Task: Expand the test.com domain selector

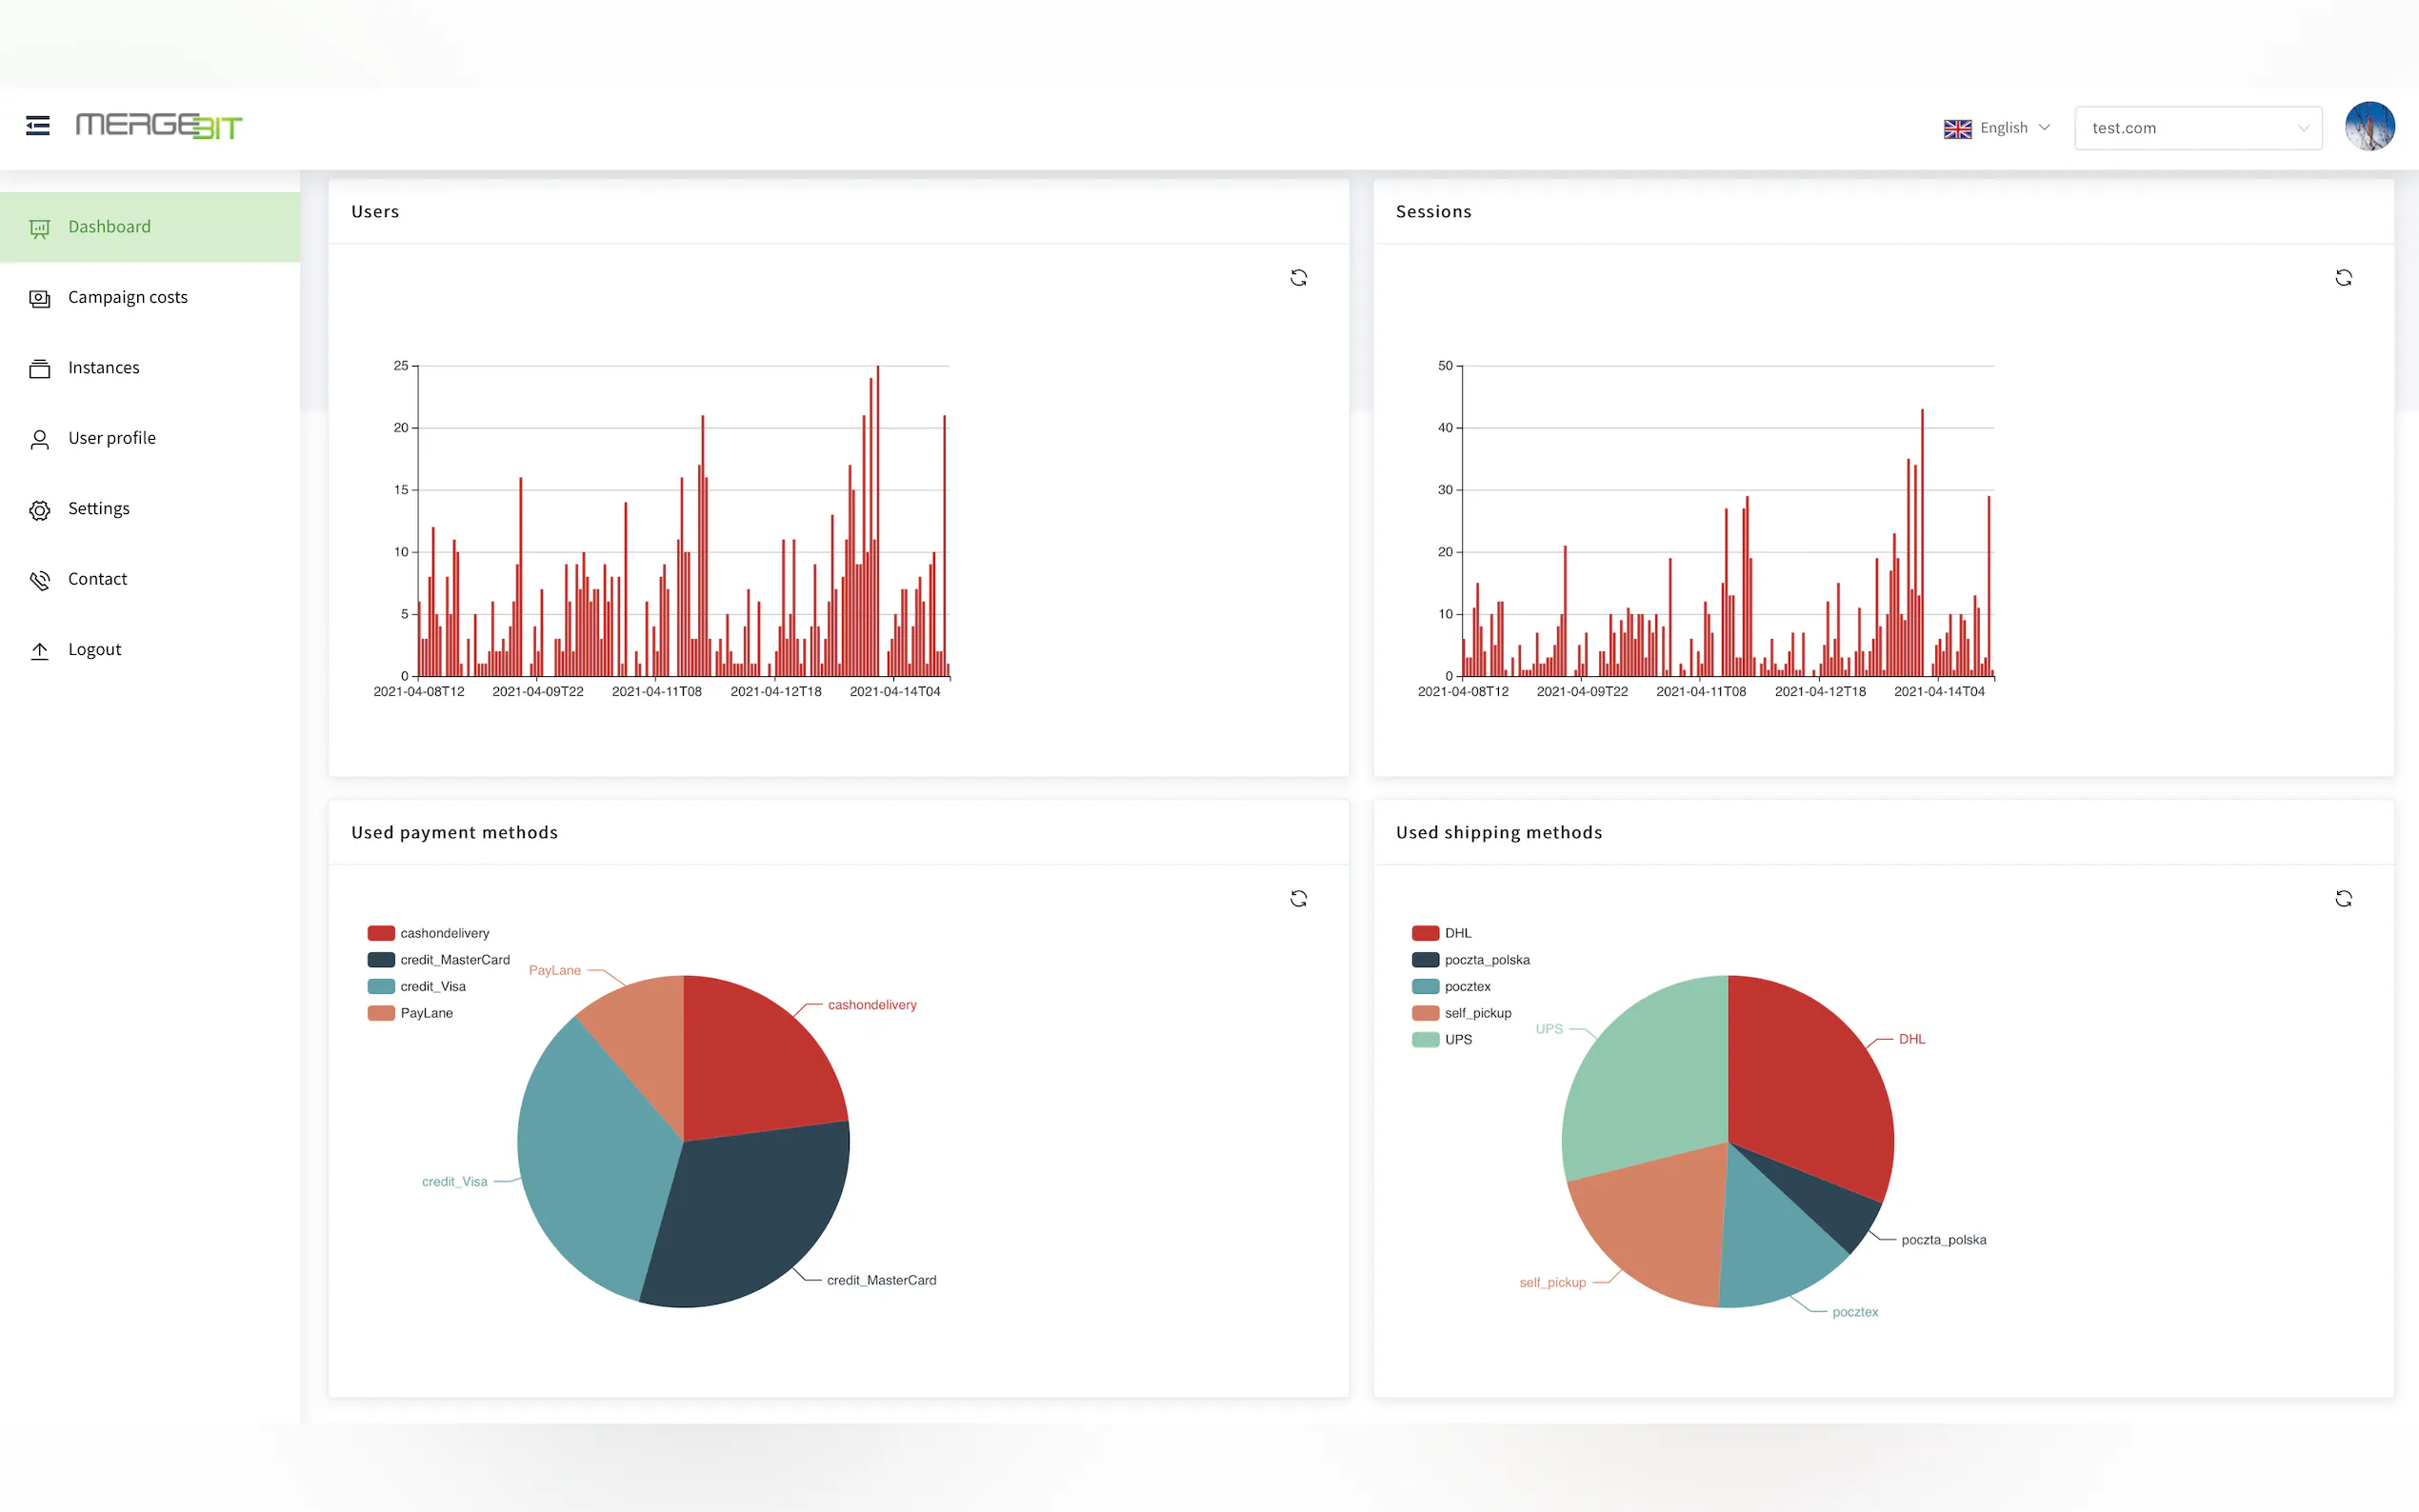Action: tap(2197, 128)
